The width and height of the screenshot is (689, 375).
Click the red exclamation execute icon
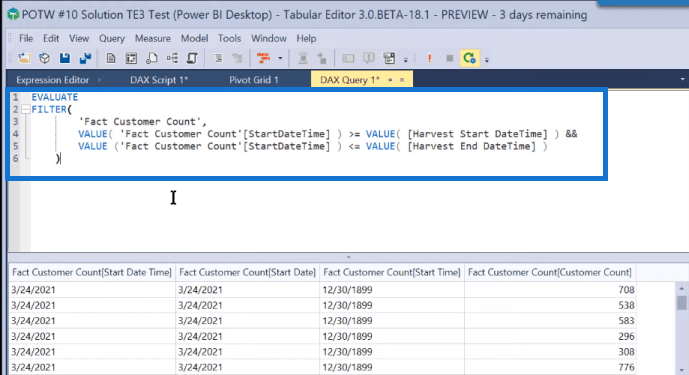429,58
